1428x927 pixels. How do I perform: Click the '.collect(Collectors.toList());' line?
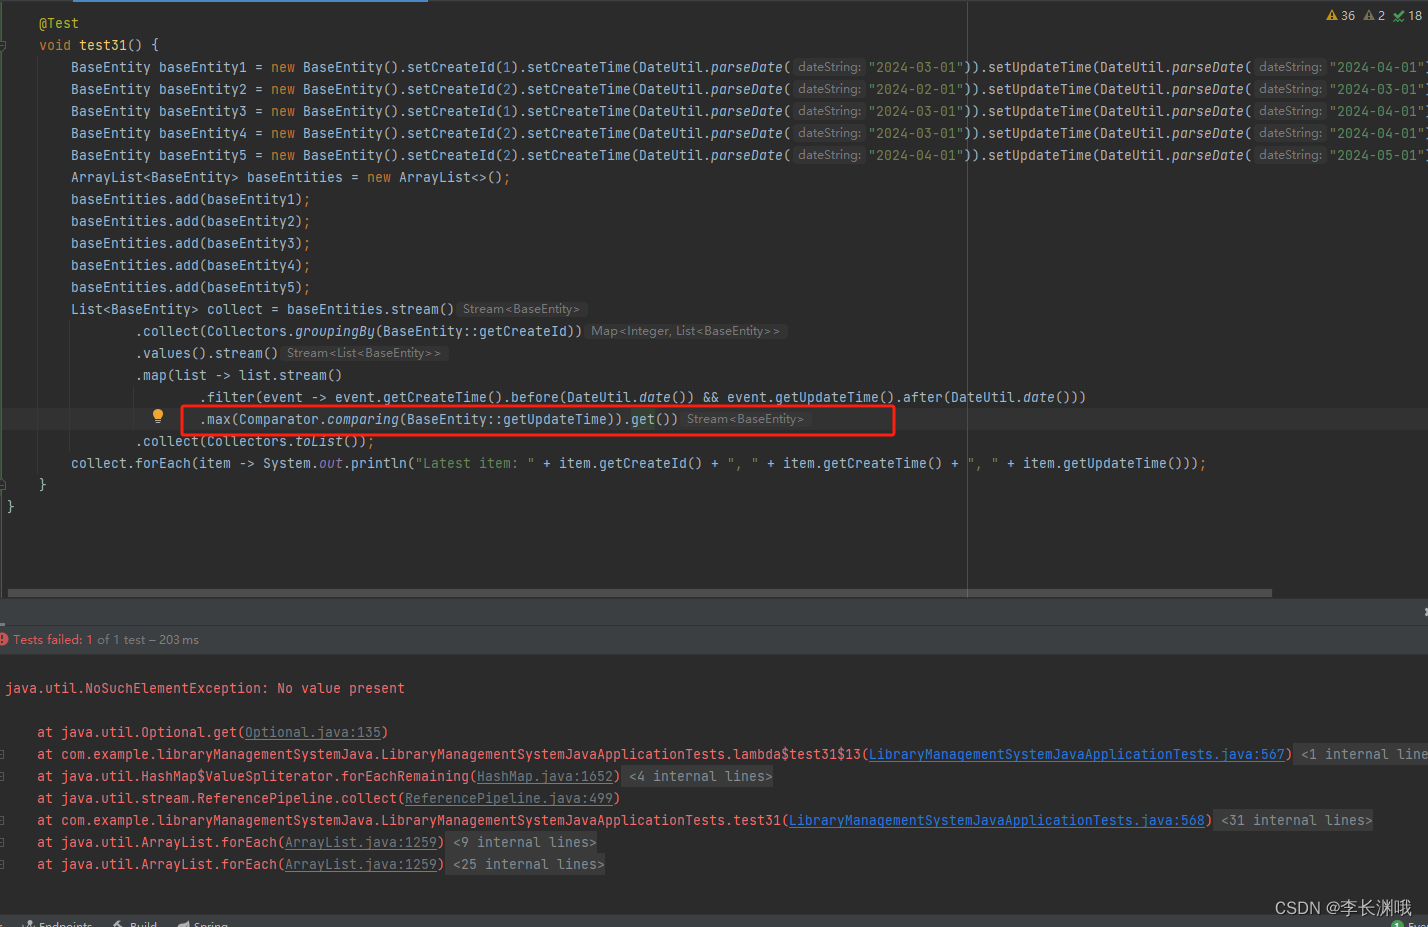coord(255,441)
